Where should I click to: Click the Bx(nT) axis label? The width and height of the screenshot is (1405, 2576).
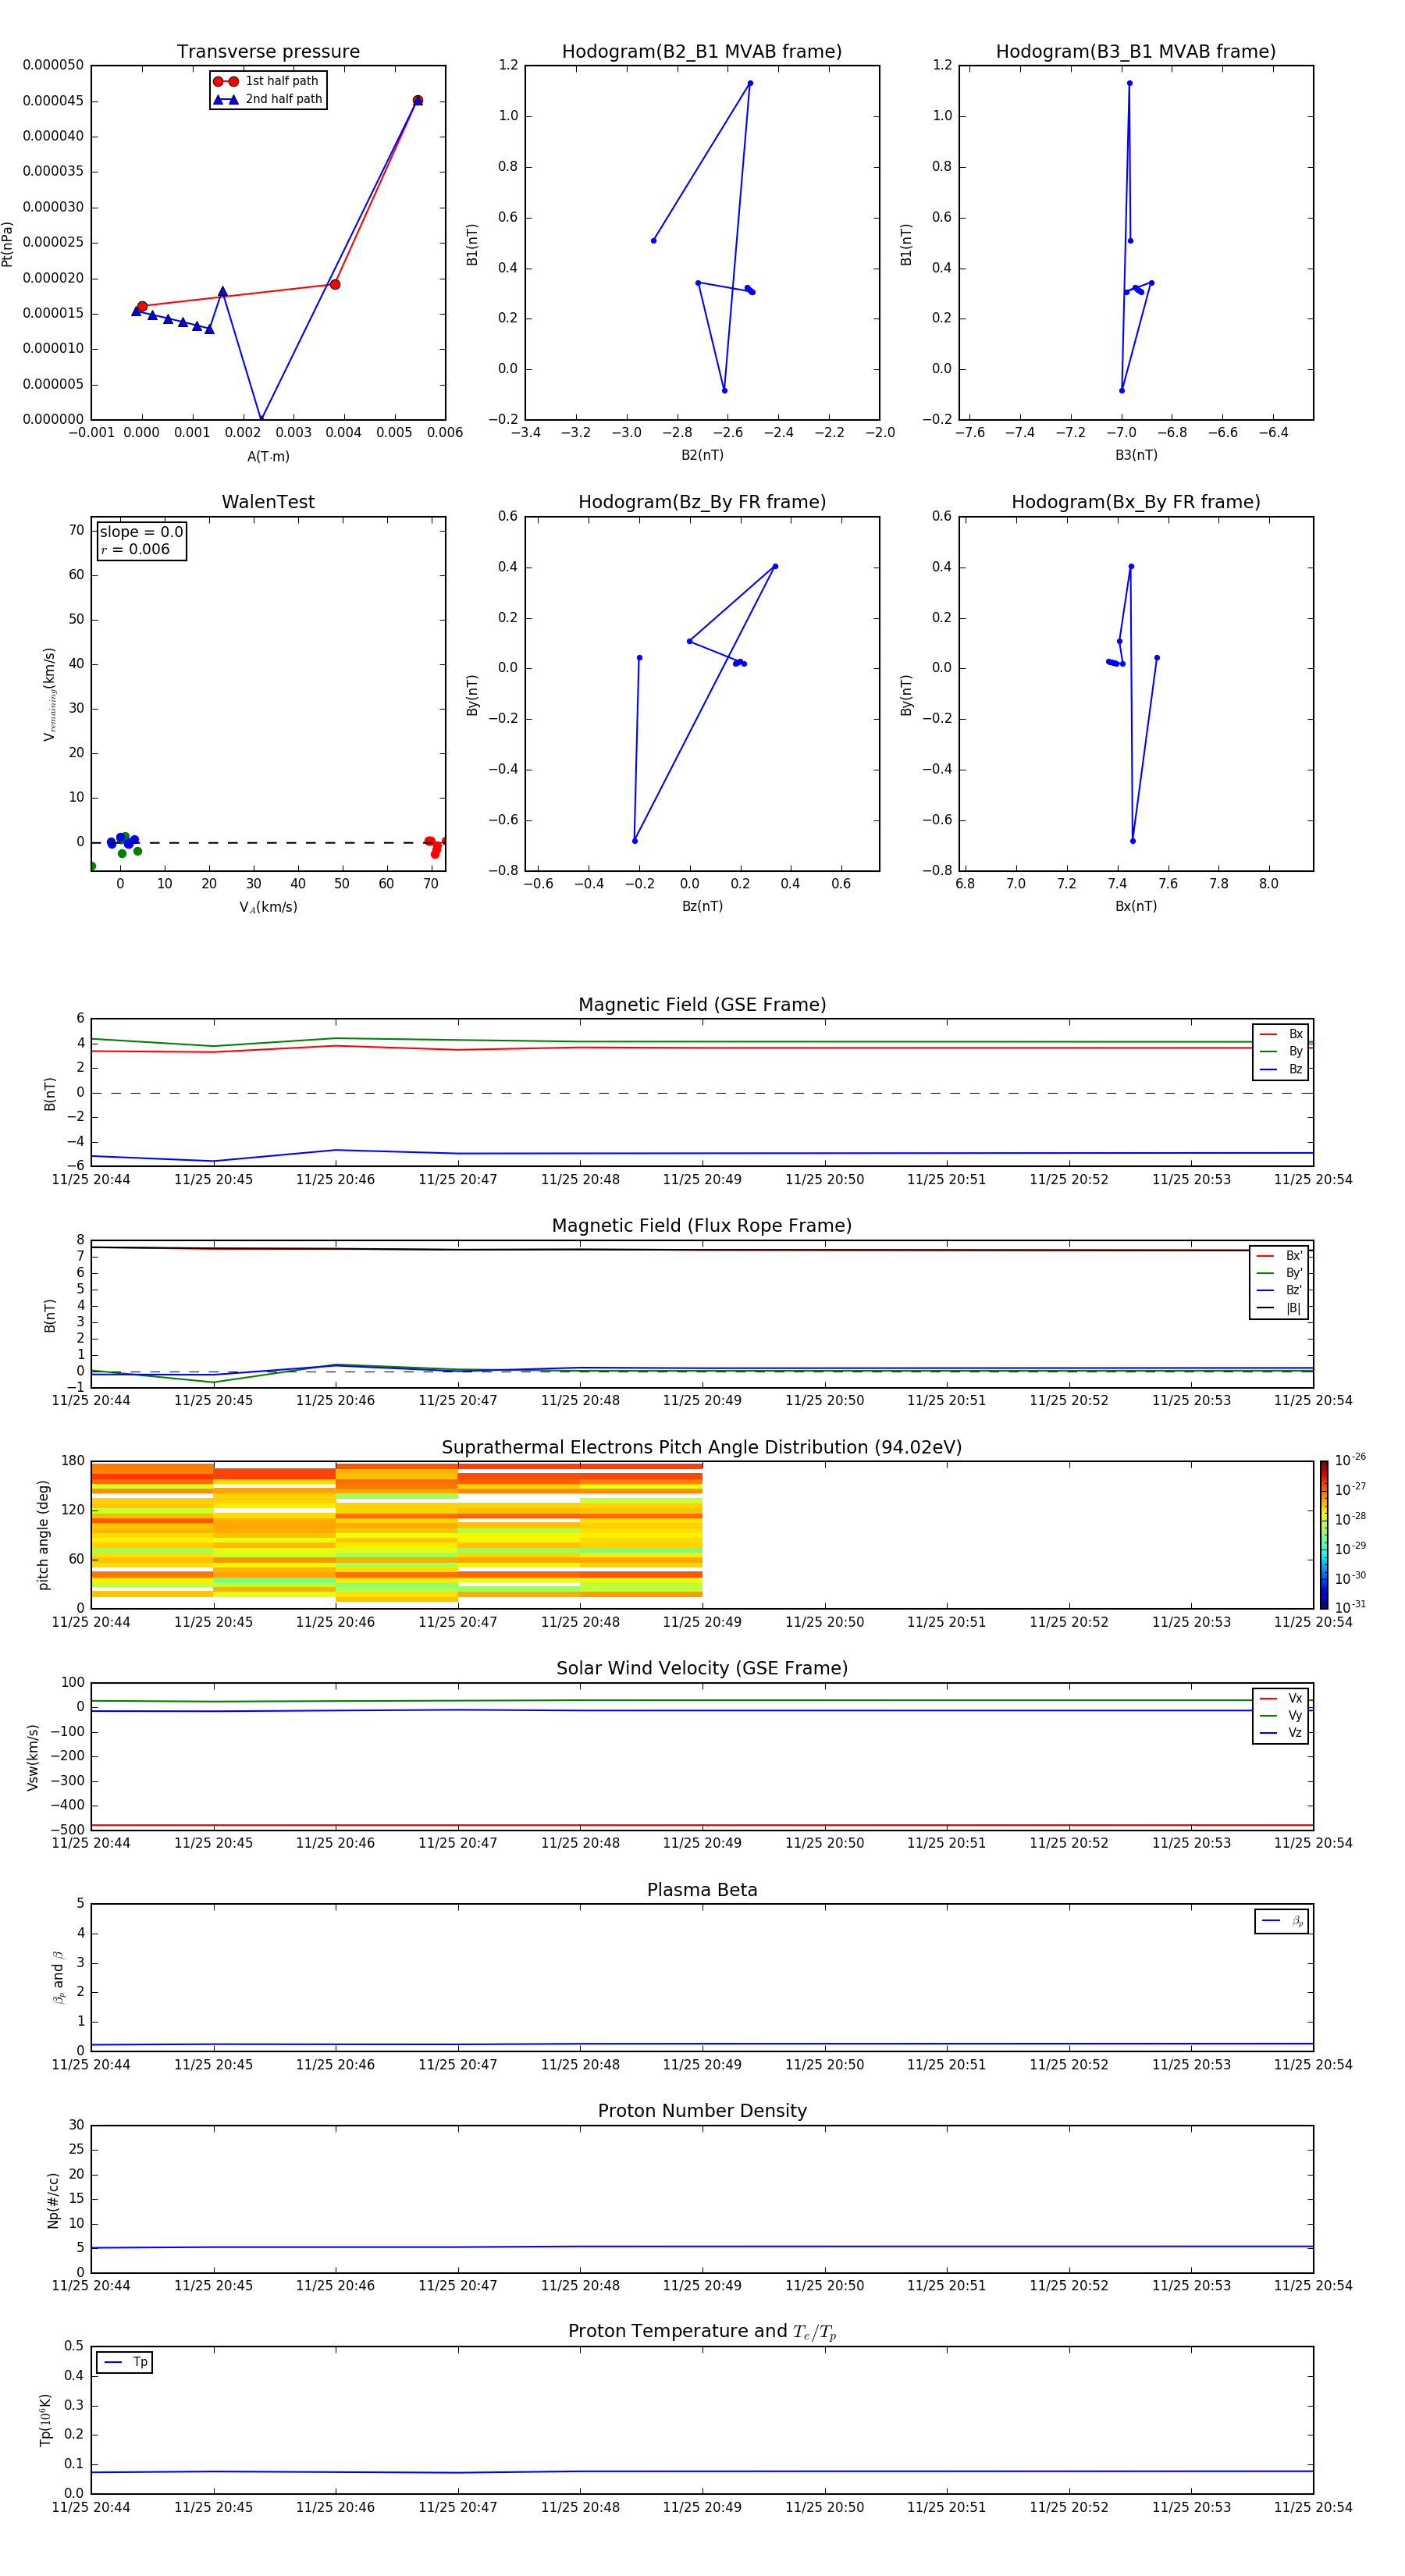coord(1136,906)
